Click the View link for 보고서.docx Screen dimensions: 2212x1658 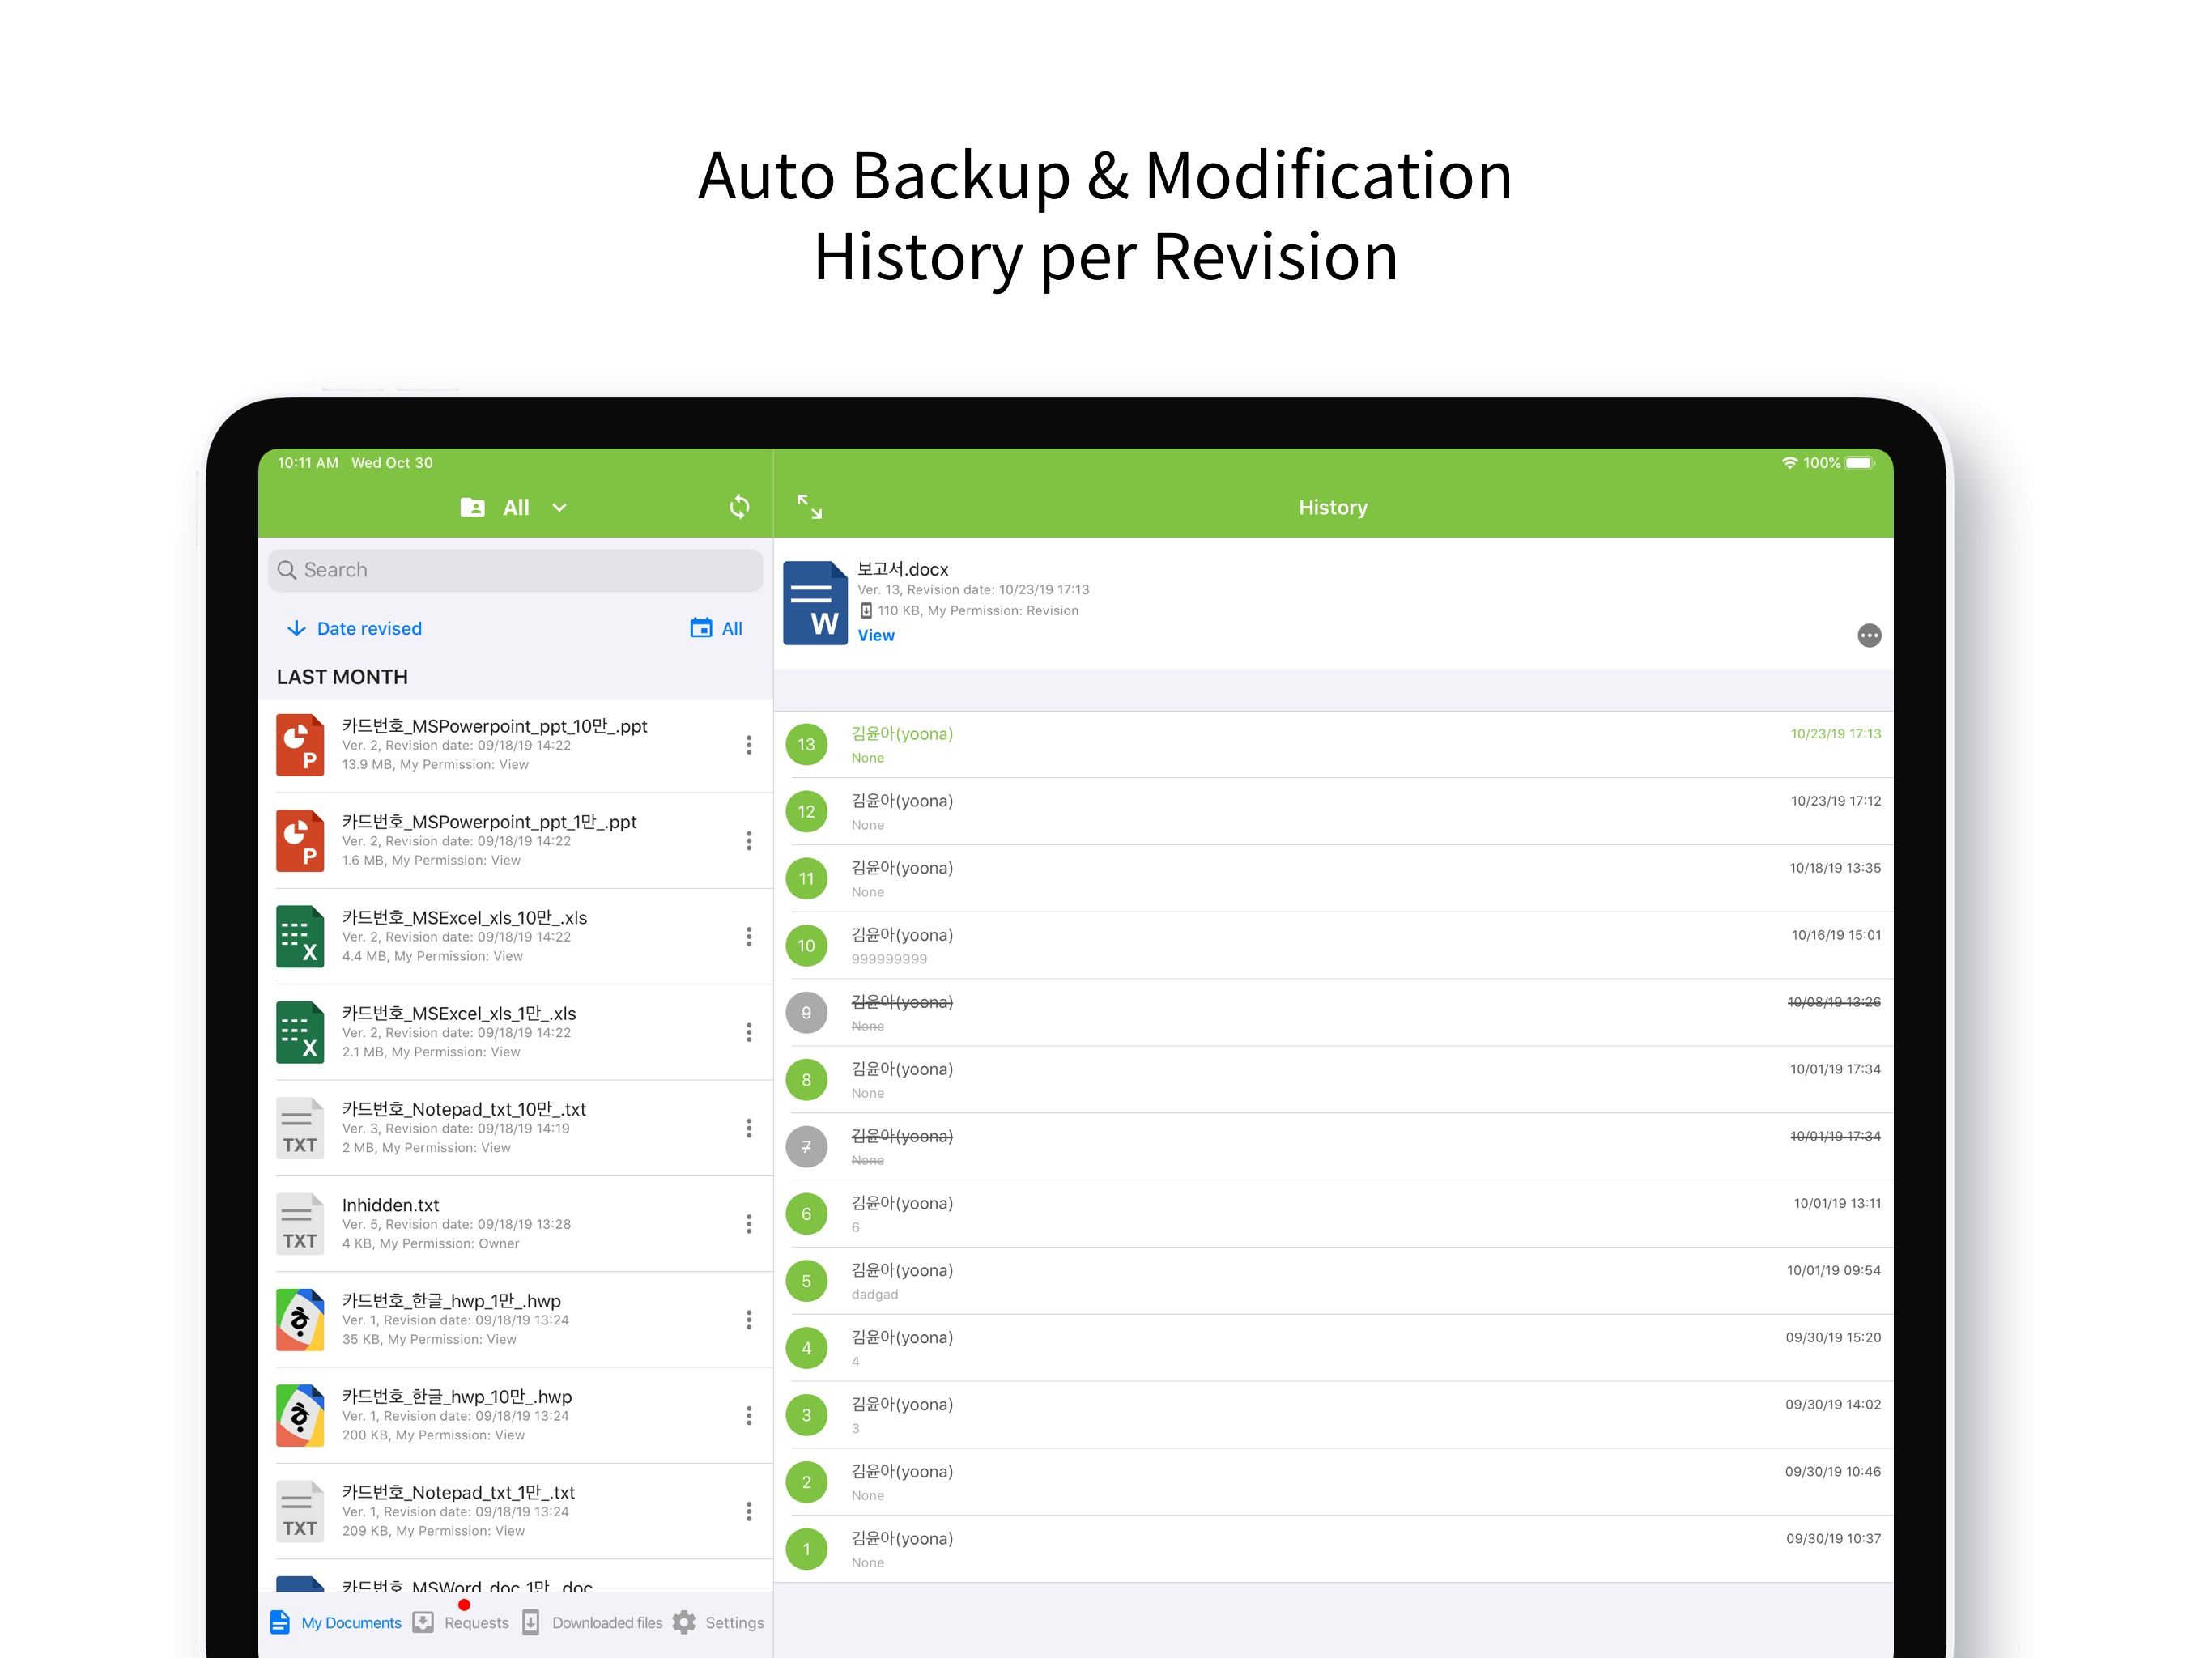[x=876, y=636]
